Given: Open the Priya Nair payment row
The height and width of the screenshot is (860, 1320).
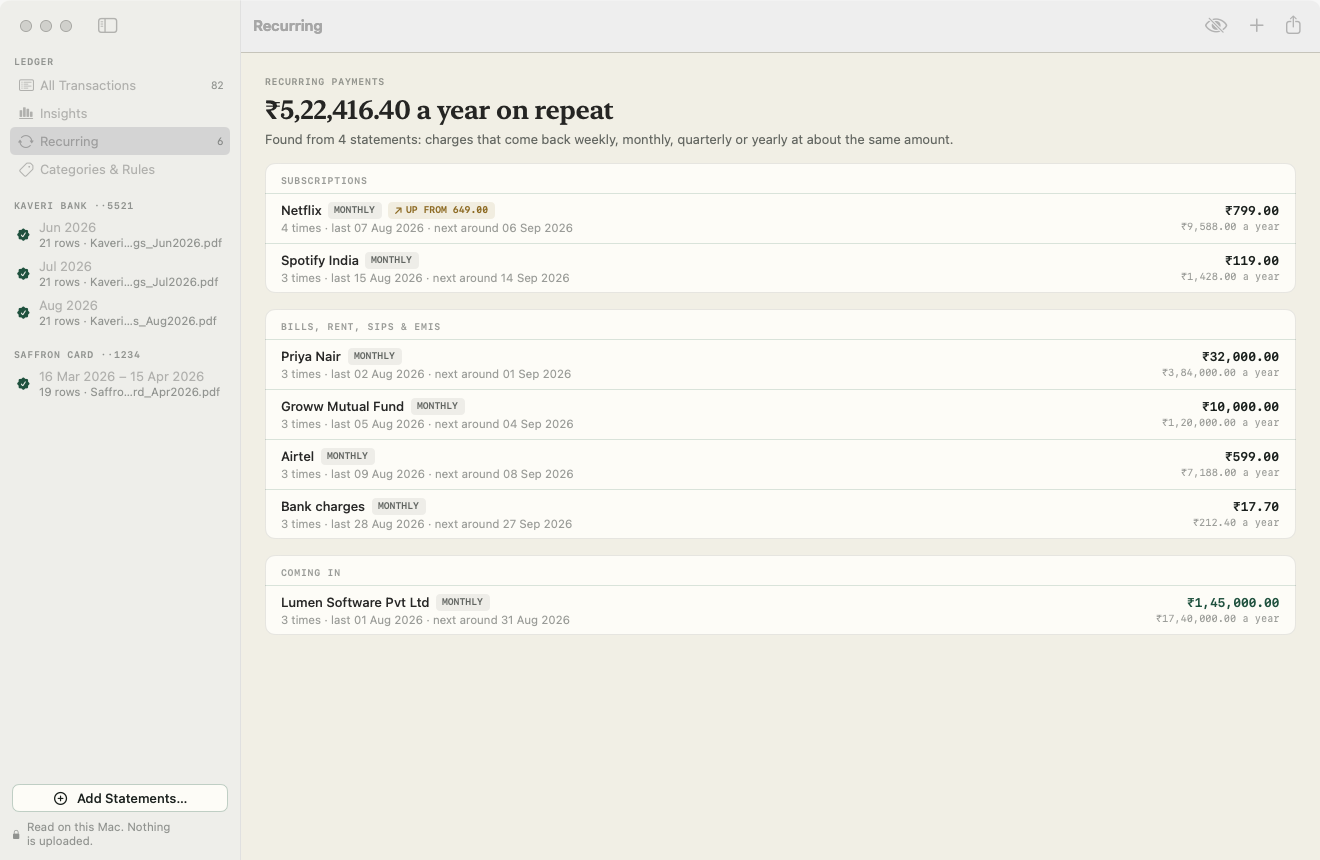Looking at the screenshot, I should 780,365.
